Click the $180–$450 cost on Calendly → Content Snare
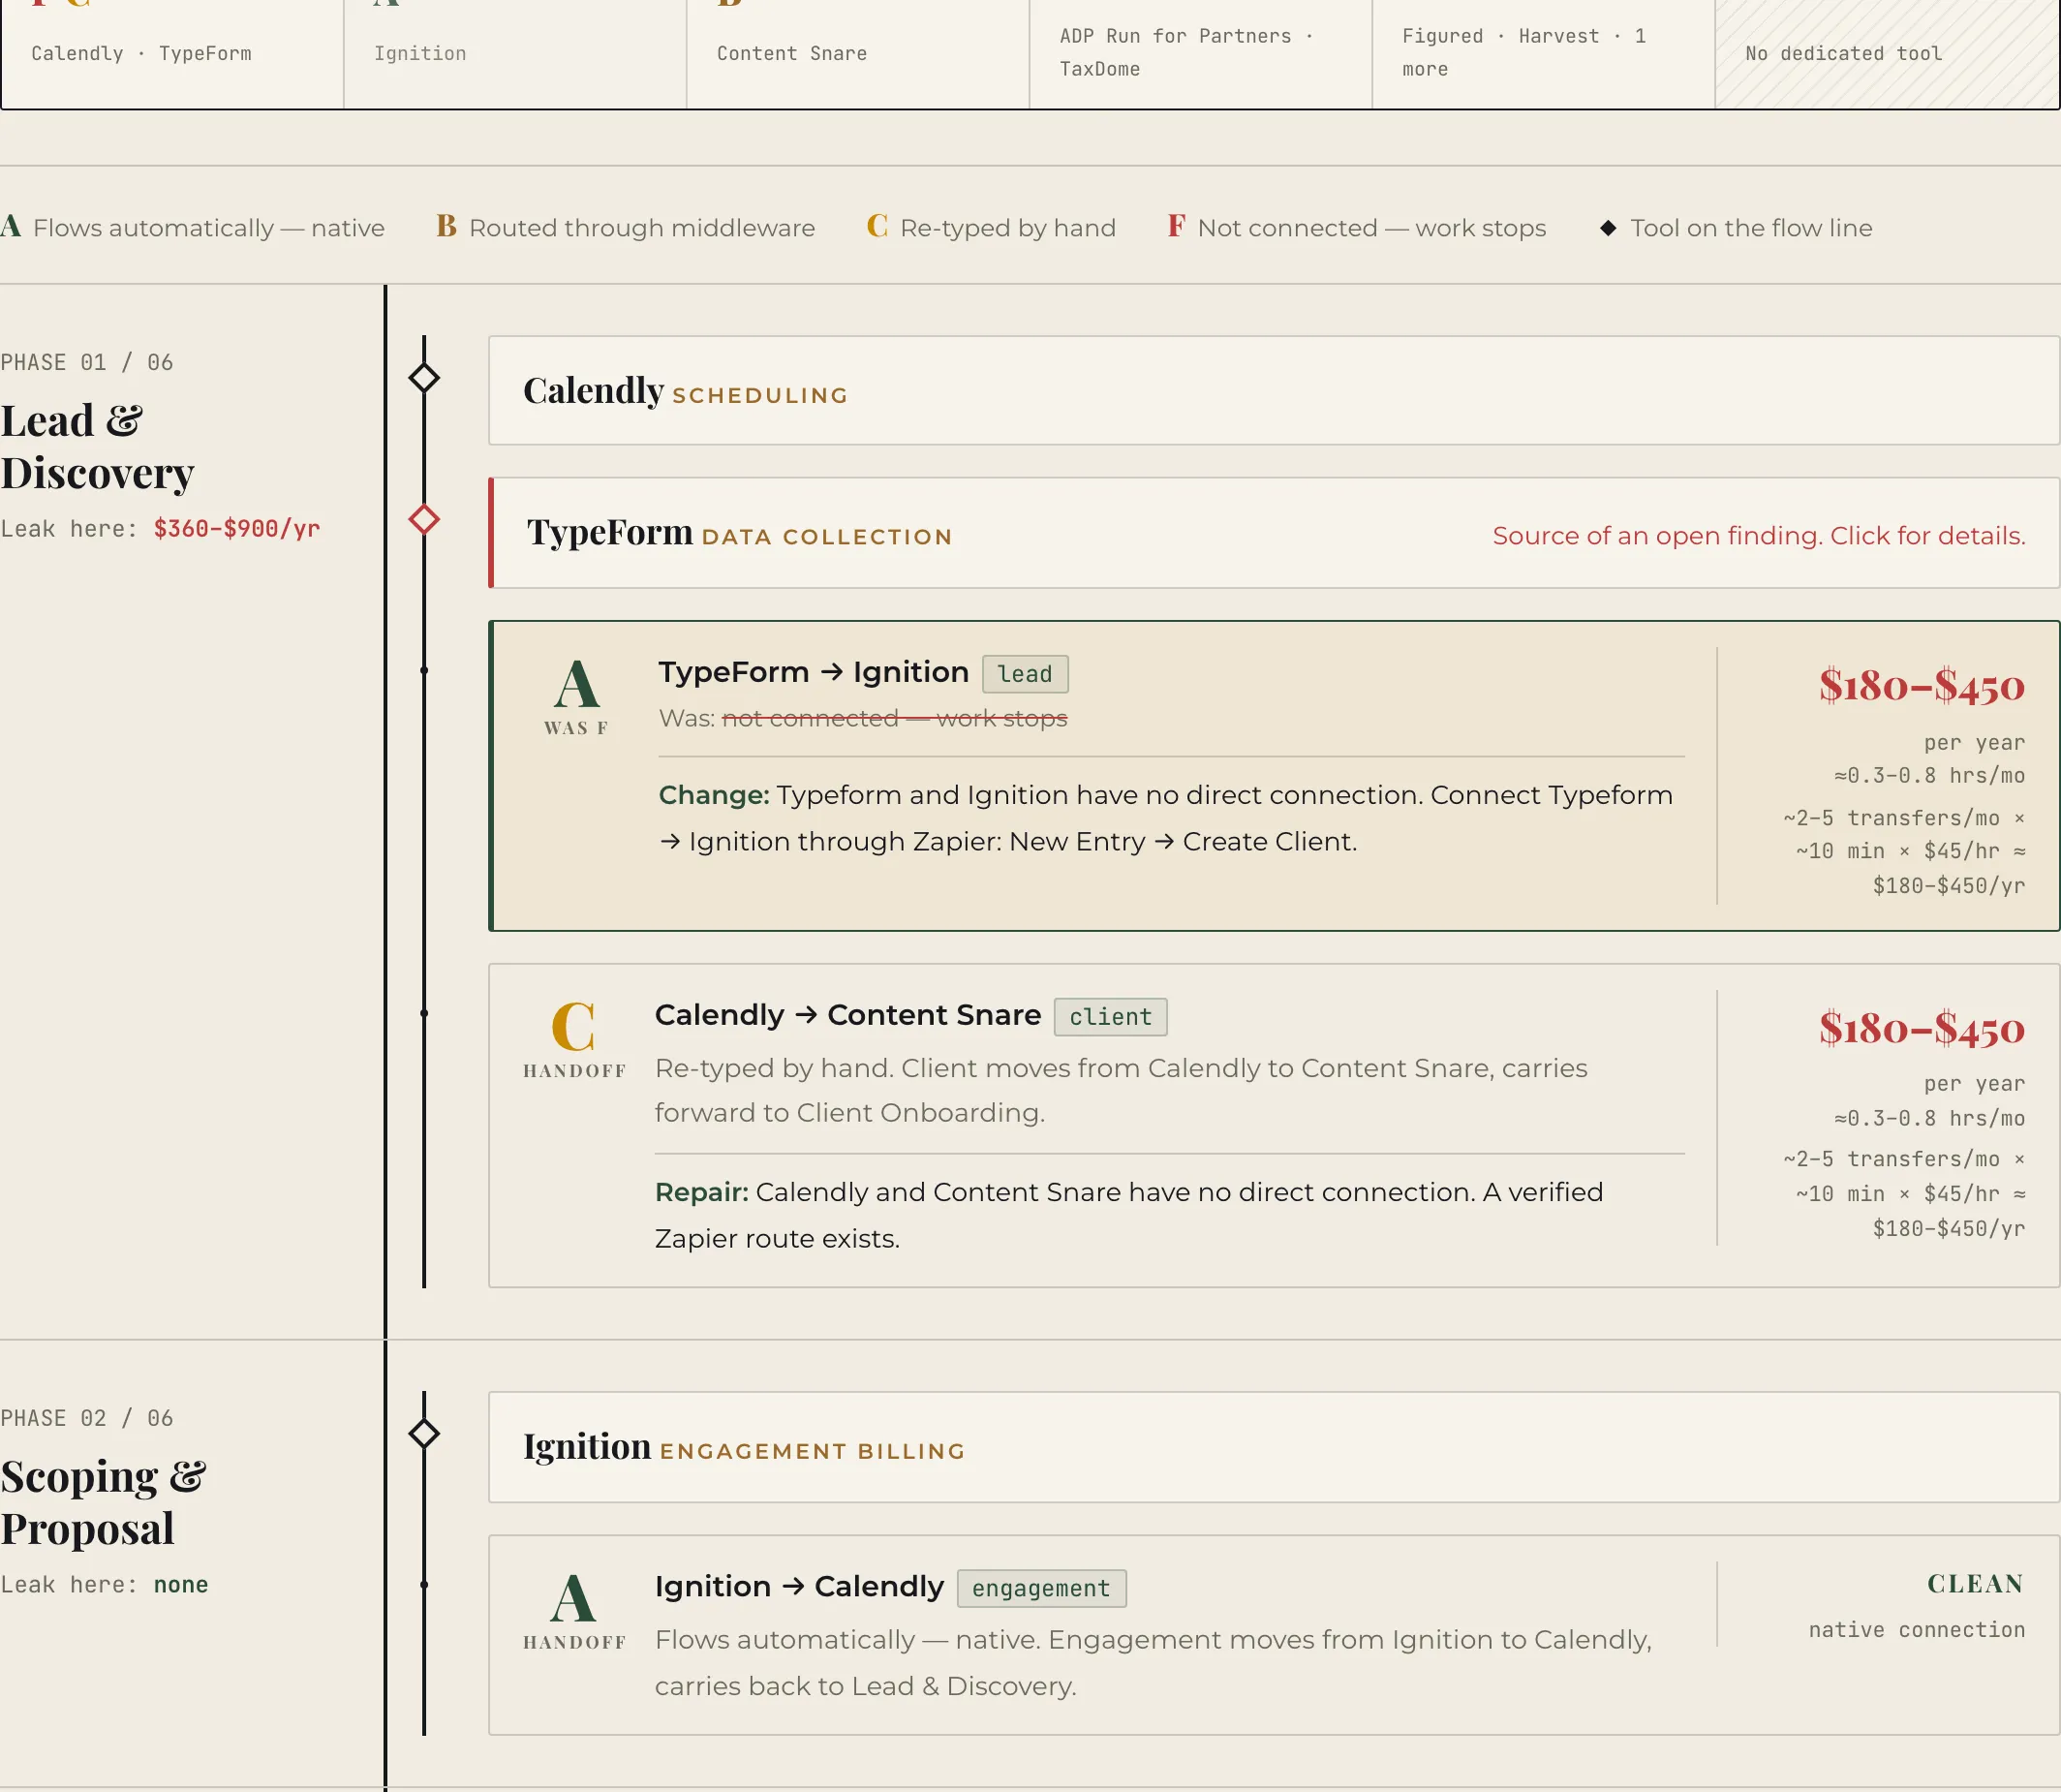This screenshot has height=1792, width=2061. click(x=1922, y=1029)
